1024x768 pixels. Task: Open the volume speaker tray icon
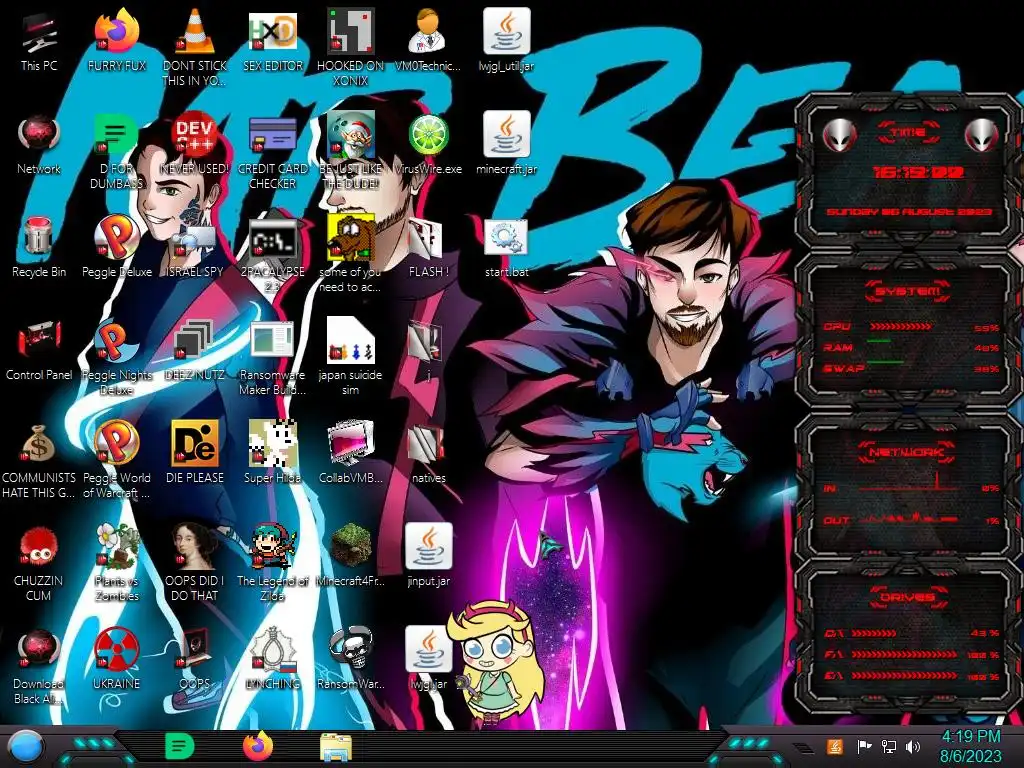(914, 746)
